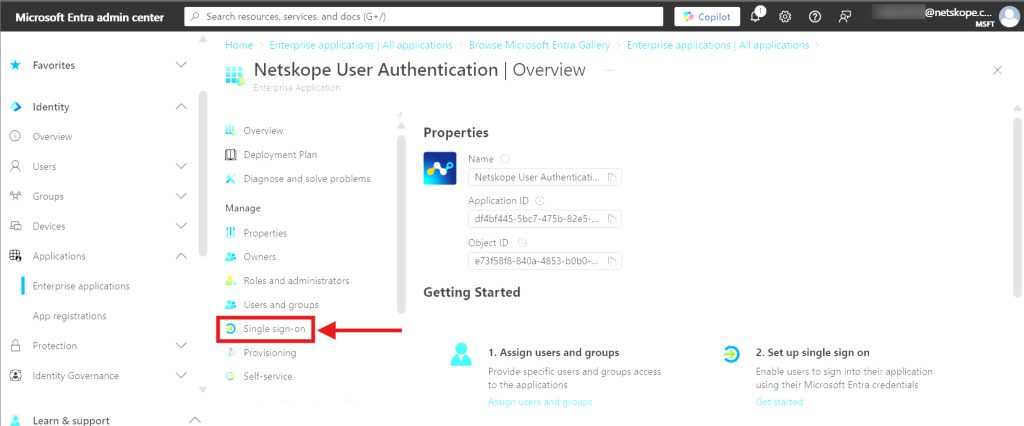Click the Learn & support icon
The height and width of the screenshot is (426, 1024).
point(15,421)
